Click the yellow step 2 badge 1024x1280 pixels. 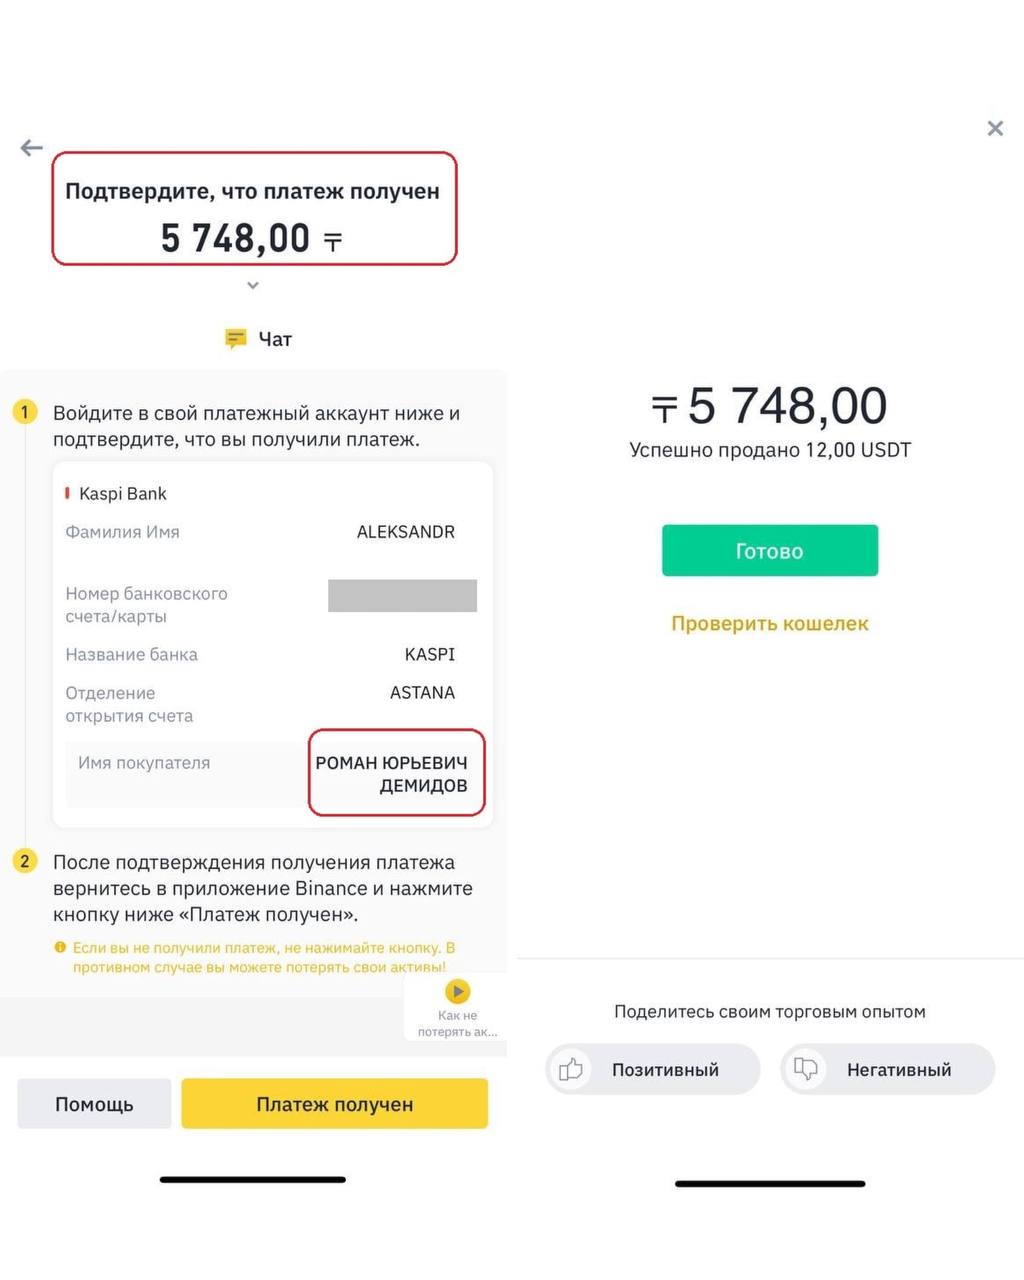[25, 861]
